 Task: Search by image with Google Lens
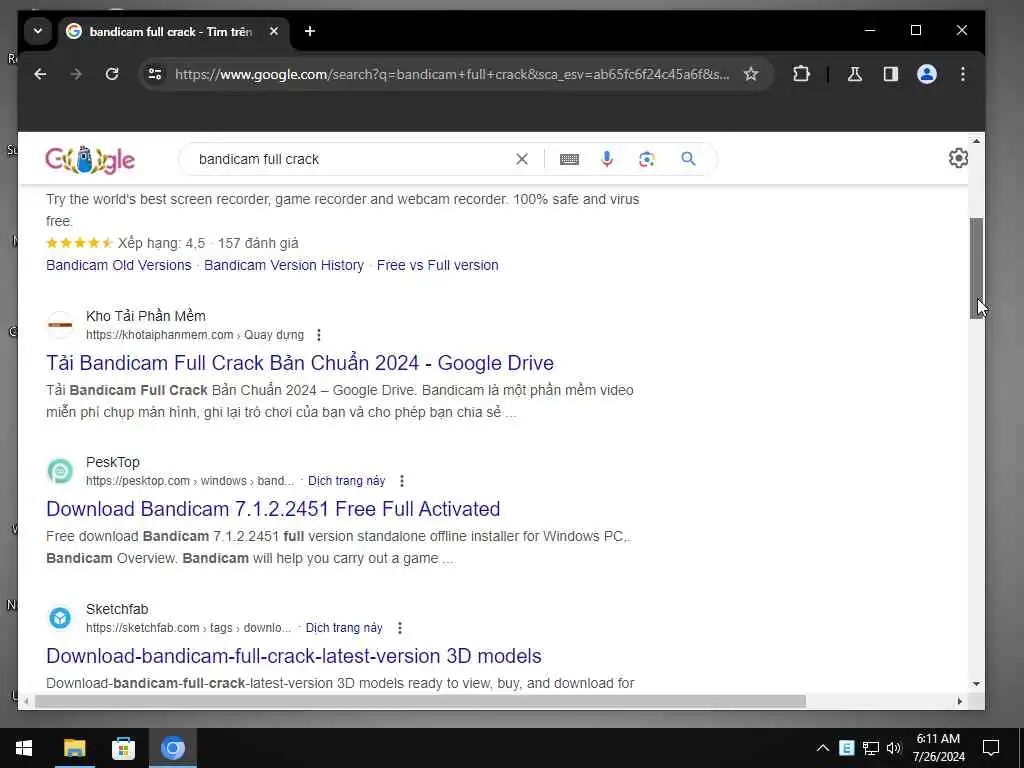[647, 159]
